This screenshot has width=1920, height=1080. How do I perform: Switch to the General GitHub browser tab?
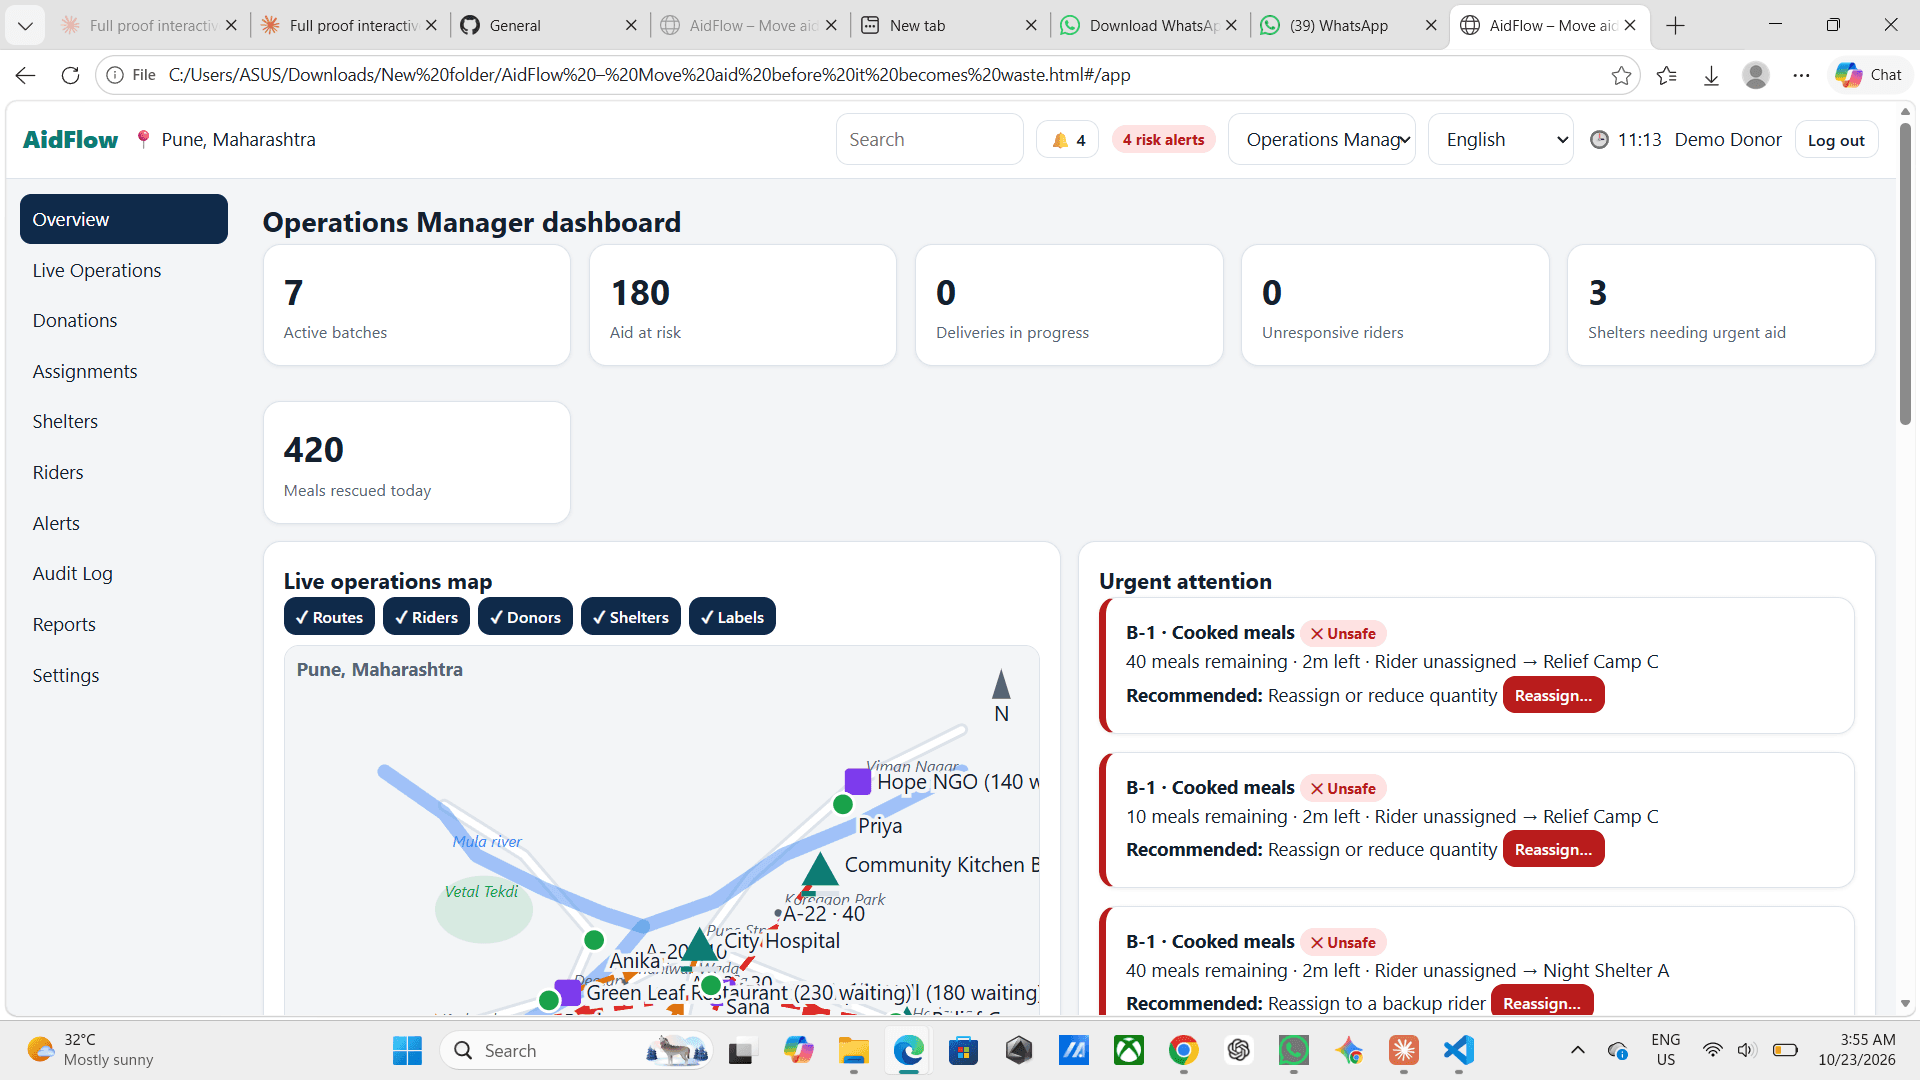pyautogui.click(x=540, y=25)
